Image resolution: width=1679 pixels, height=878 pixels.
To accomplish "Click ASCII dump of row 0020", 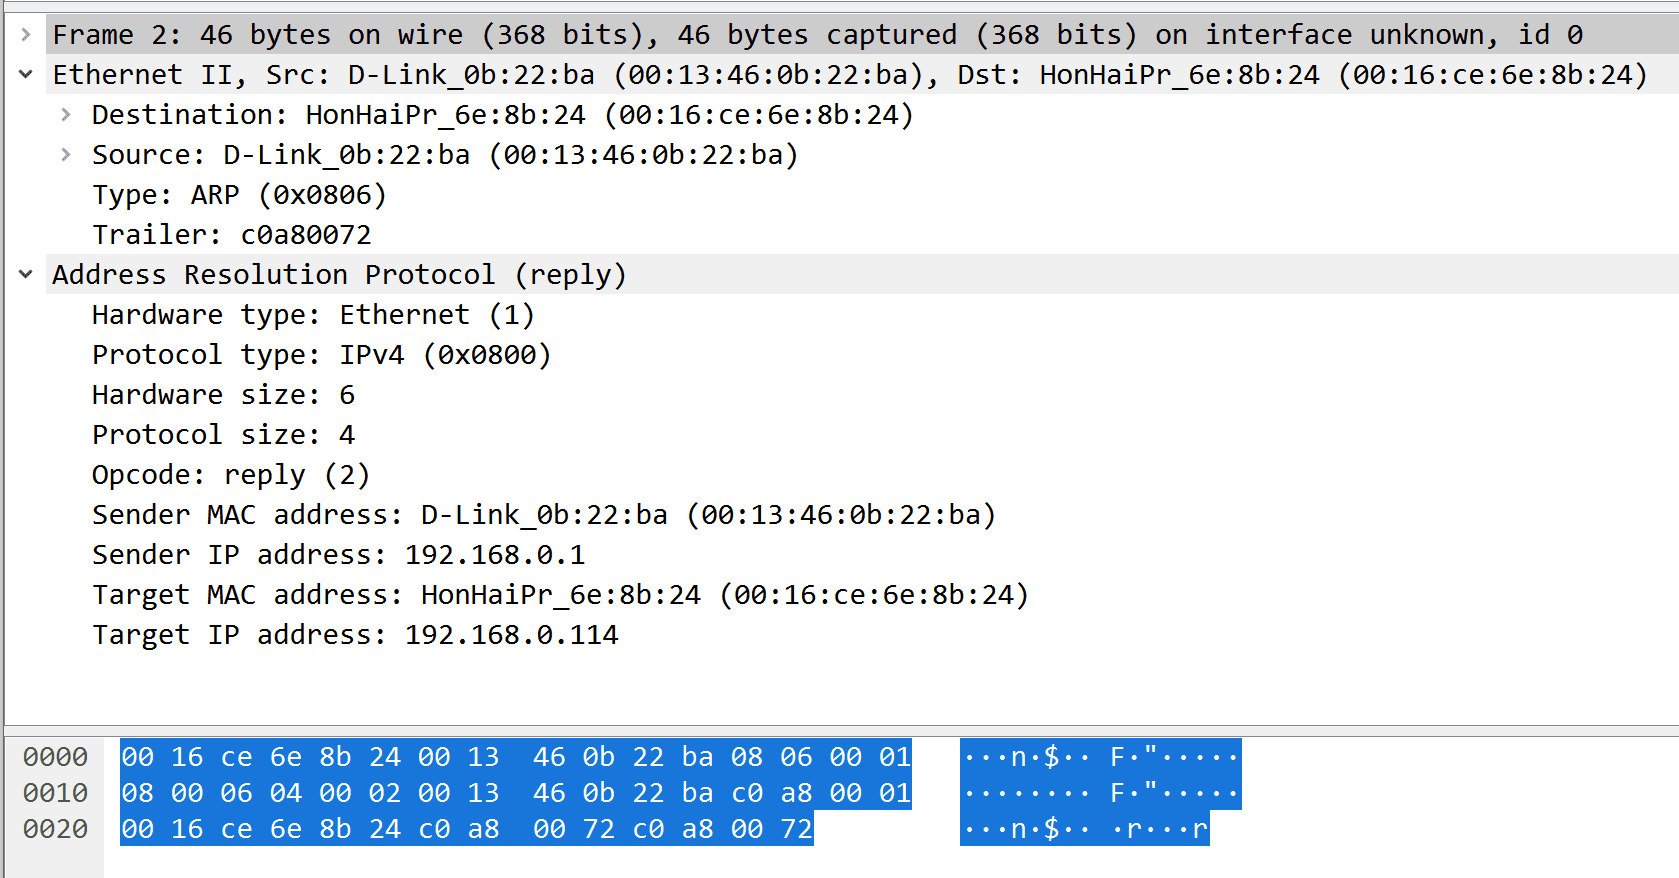I will [x=1085, y=829].
